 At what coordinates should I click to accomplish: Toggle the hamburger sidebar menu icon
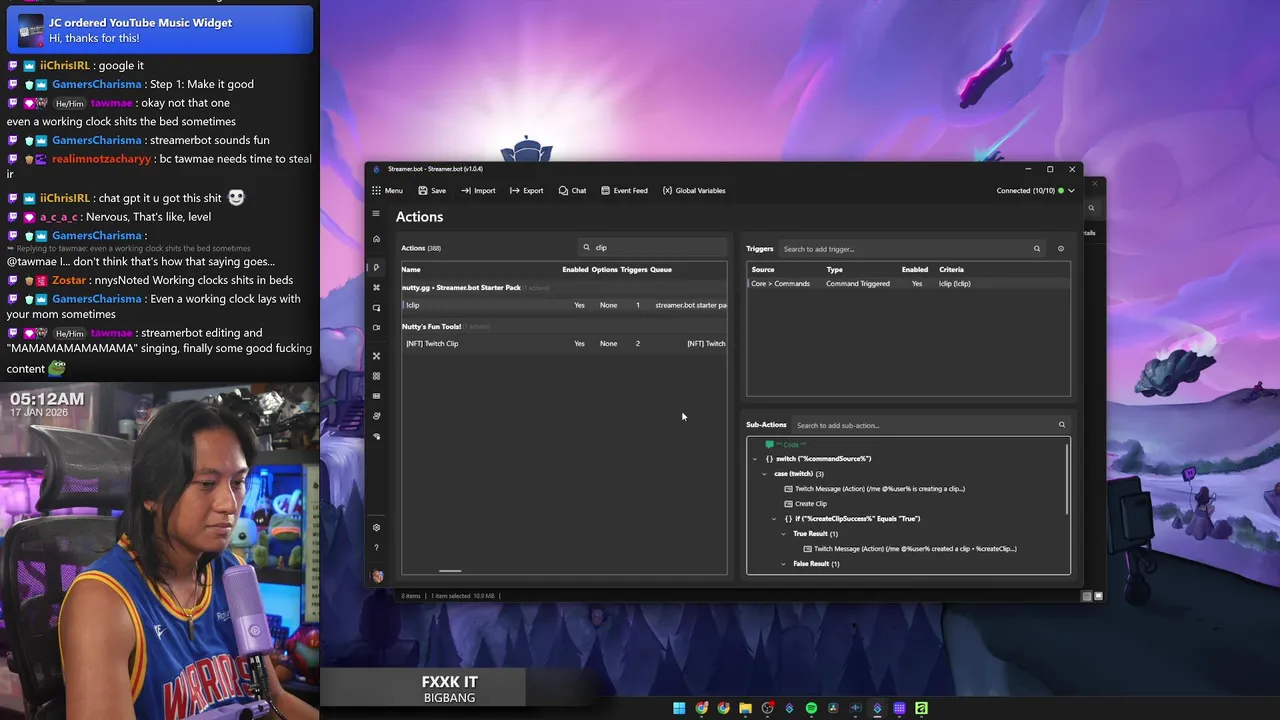click(376, 213)
